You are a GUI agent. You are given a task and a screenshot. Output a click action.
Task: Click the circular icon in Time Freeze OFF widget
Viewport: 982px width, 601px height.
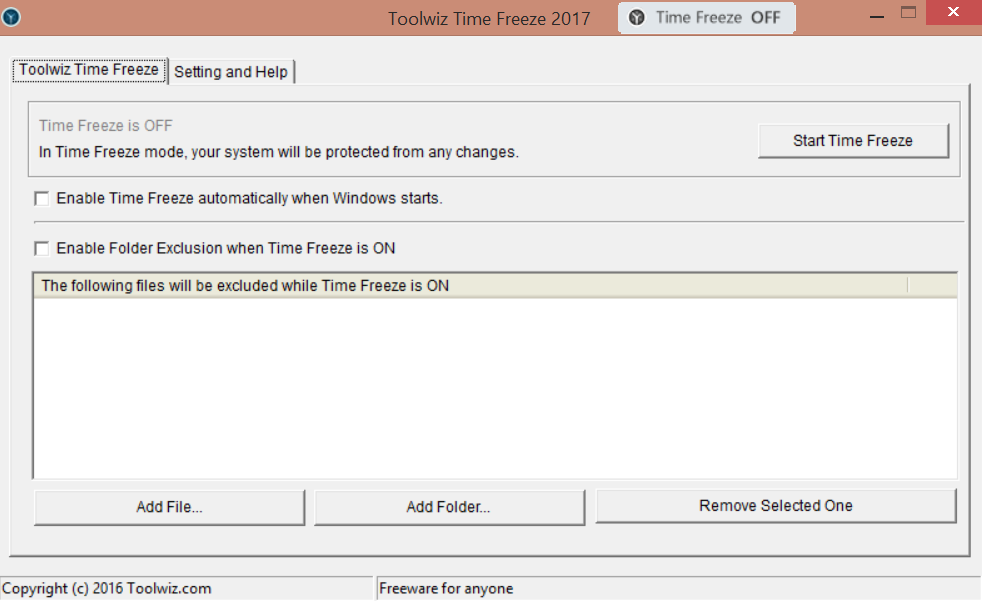[637, 18]
